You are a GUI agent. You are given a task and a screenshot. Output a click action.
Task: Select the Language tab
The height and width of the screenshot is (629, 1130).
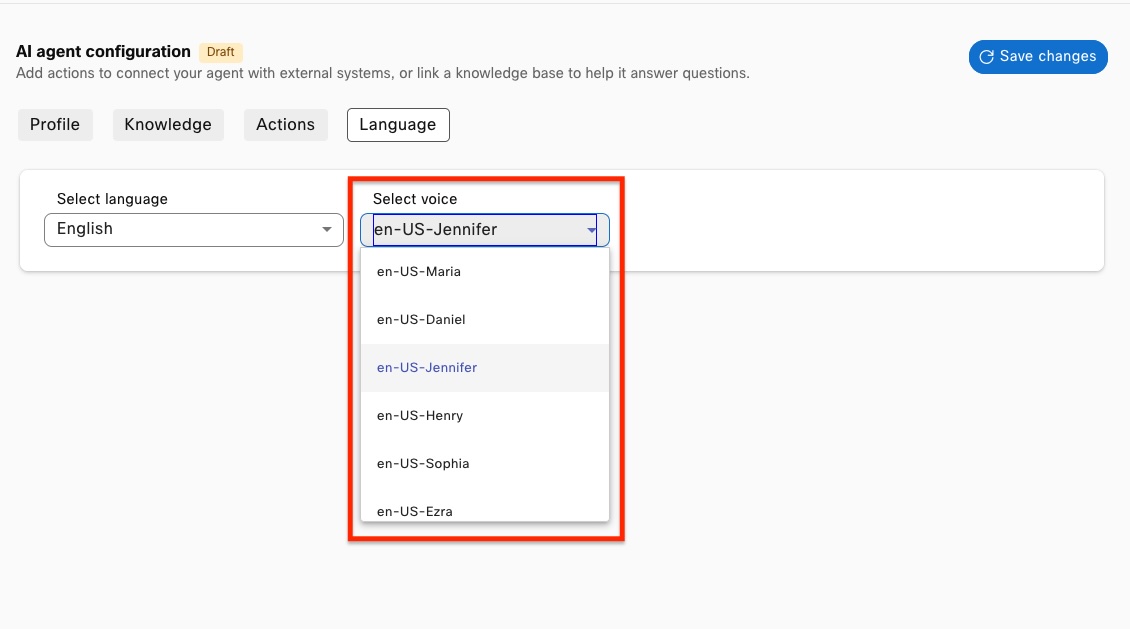pyautogui.click(x=398, y=125)
